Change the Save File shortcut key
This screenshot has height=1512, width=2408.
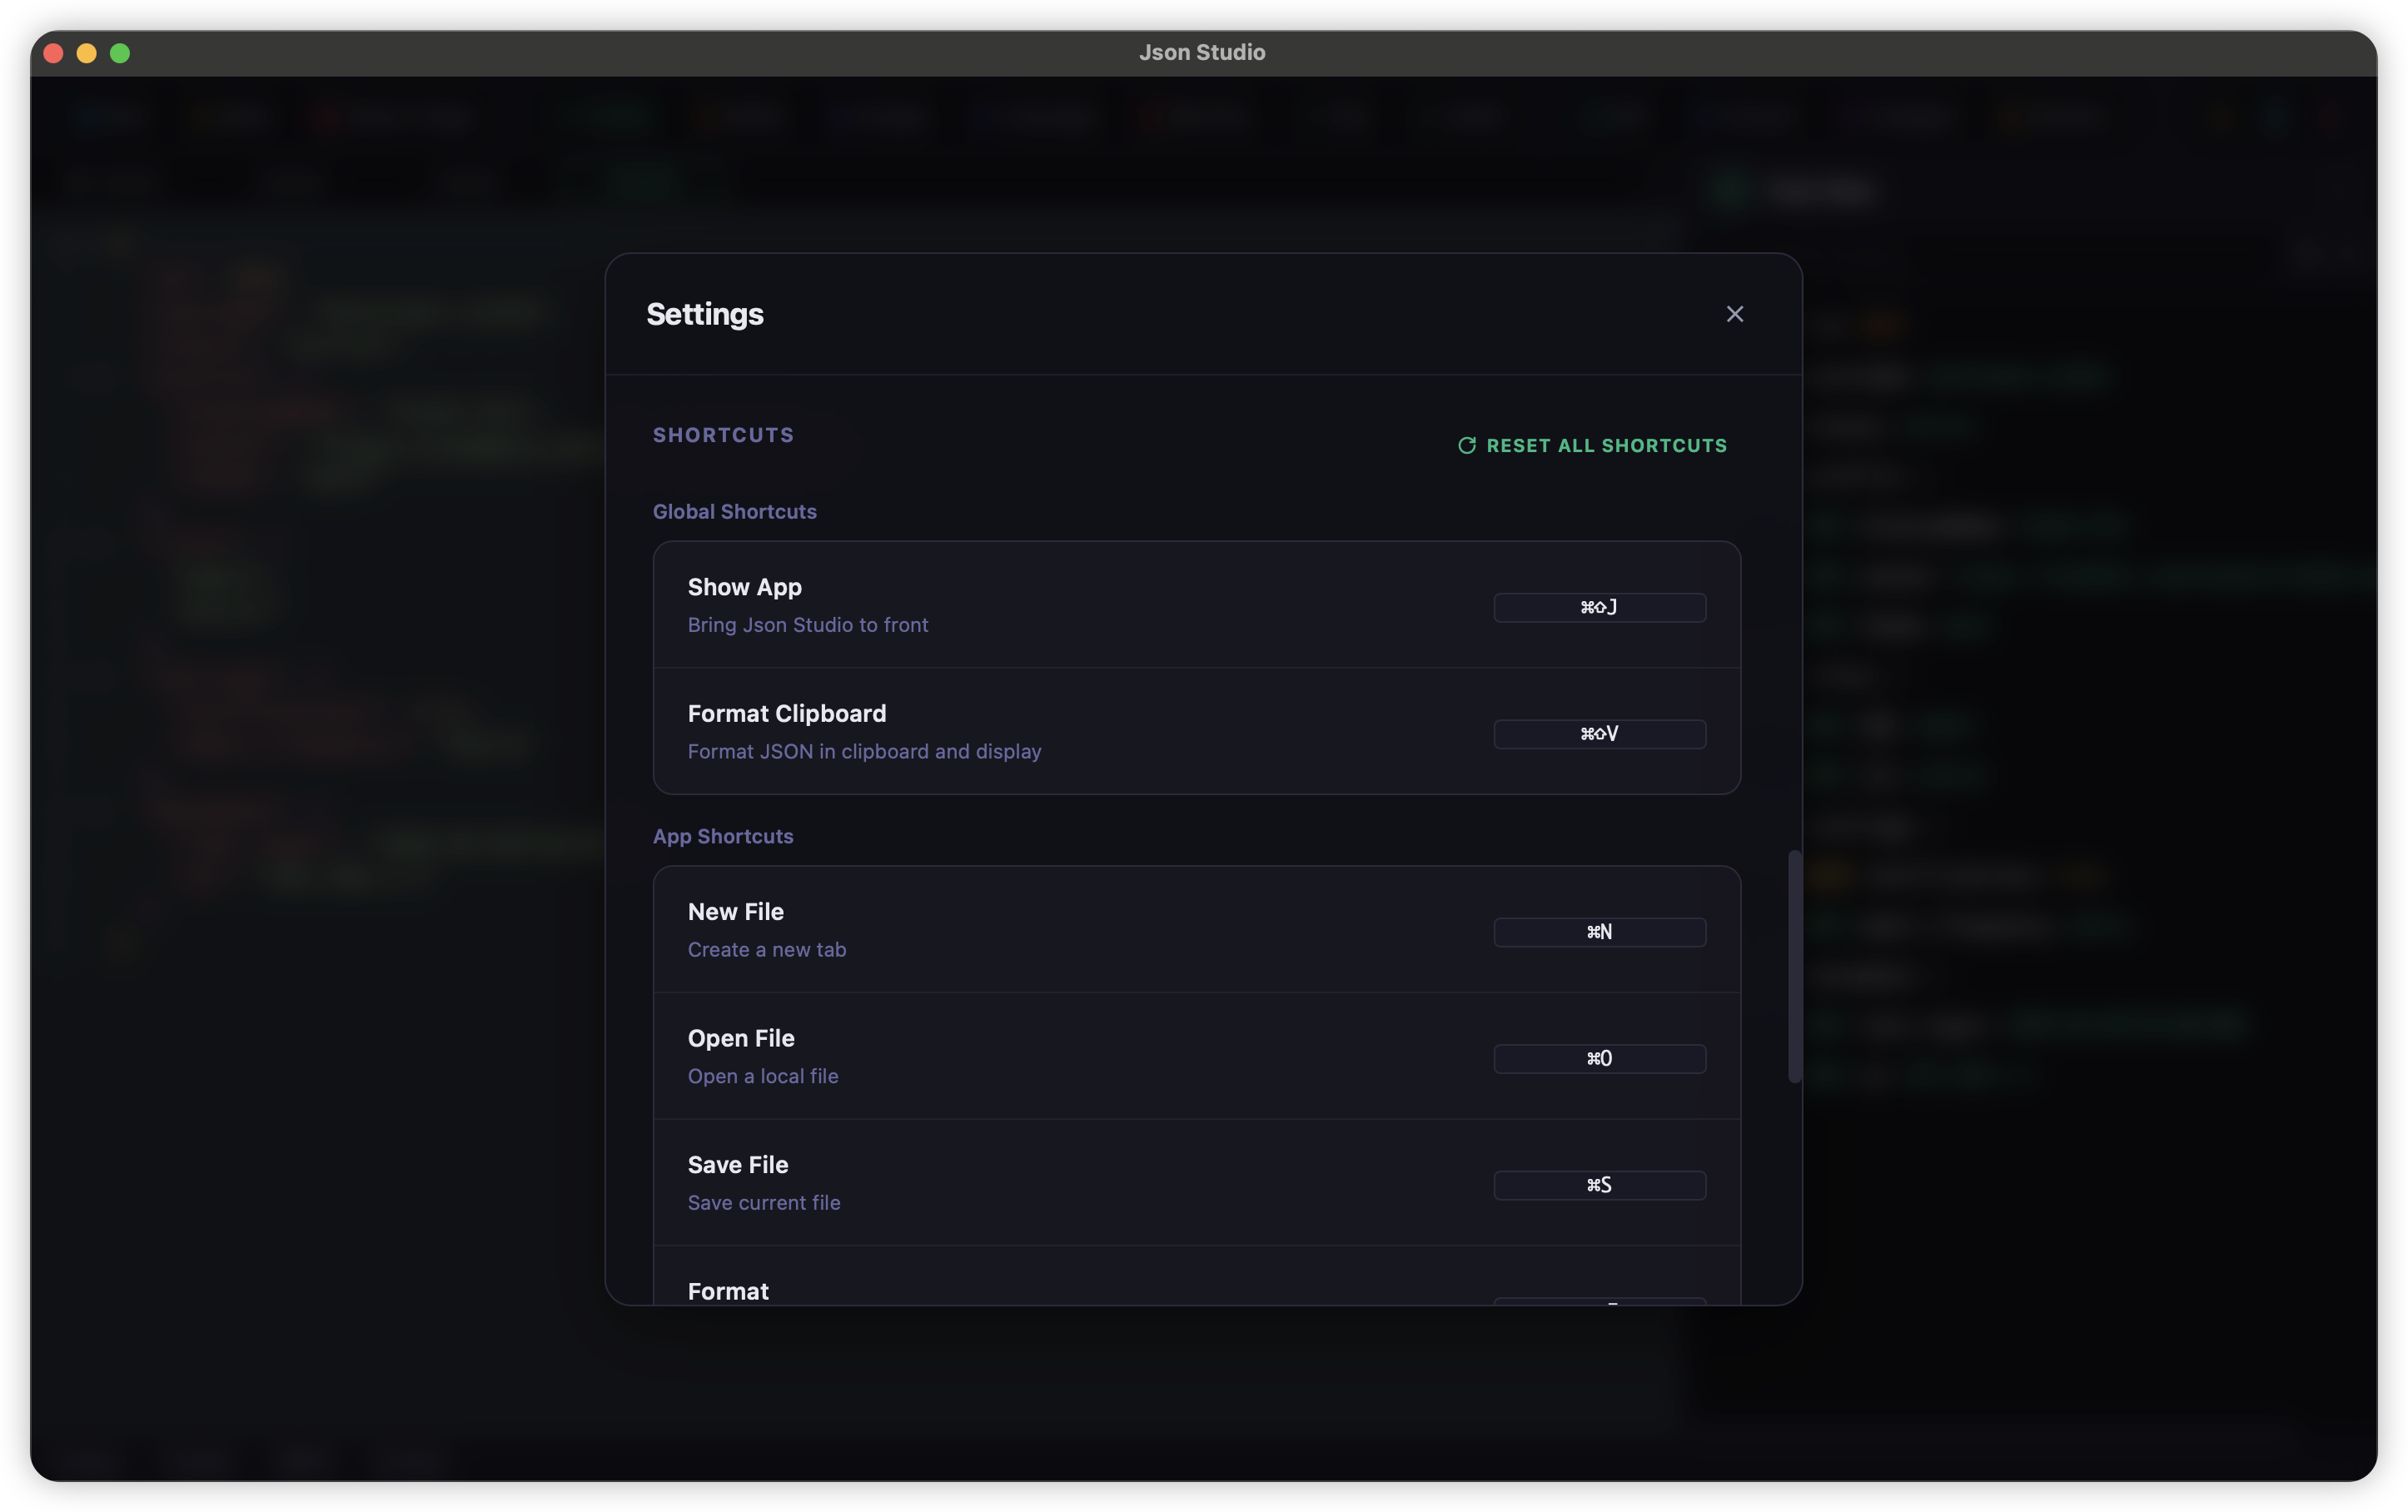[x=1599, y=1185]
